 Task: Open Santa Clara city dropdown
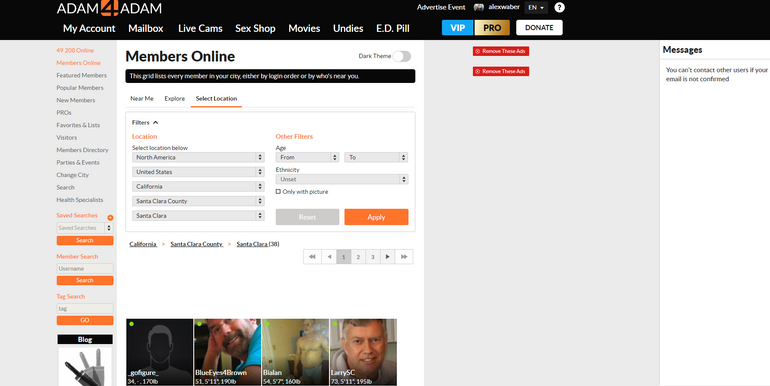198,216
